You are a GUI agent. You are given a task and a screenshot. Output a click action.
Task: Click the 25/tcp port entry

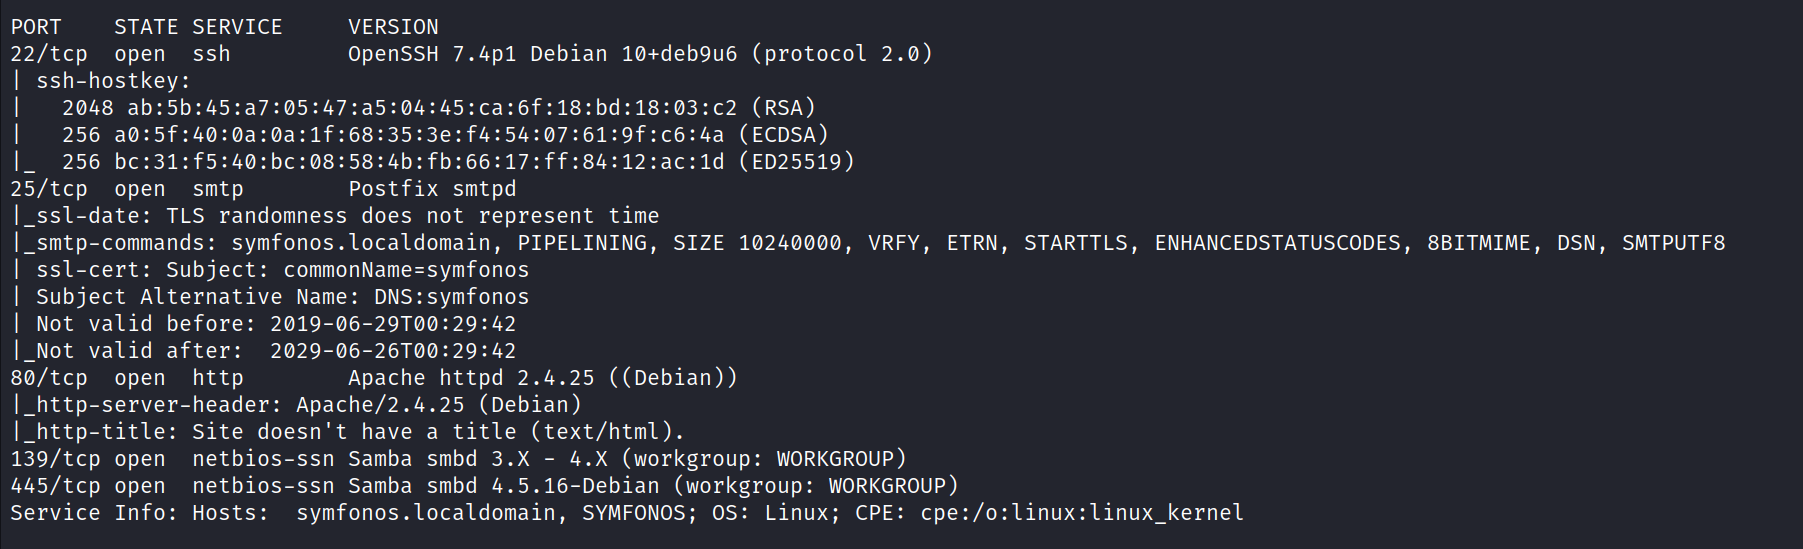(x=49, y=189)
